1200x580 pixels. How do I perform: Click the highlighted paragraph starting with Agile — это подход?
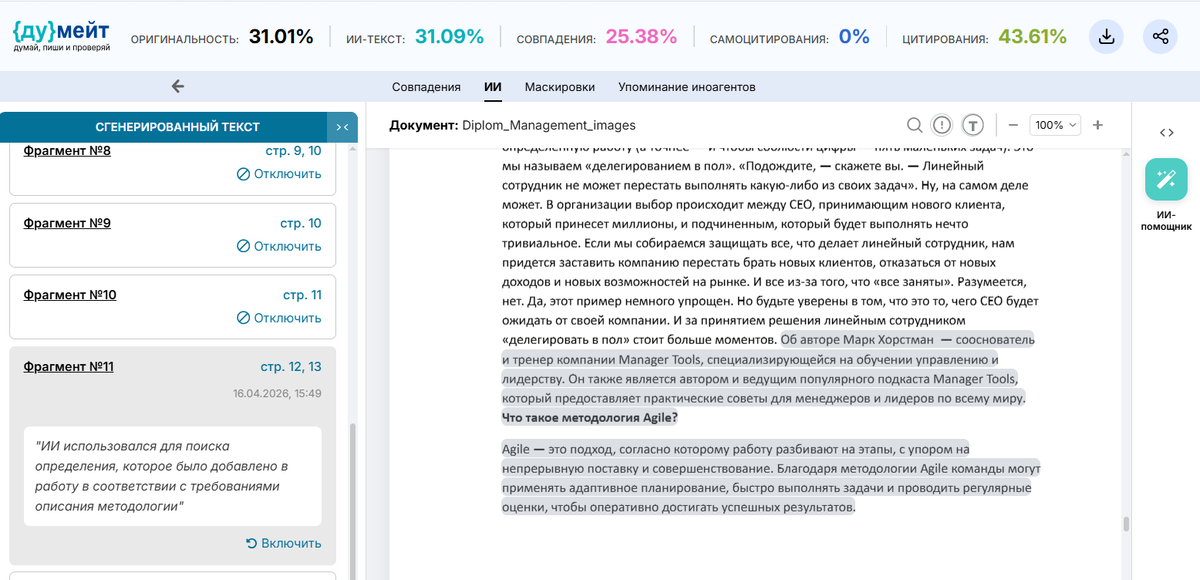click(770, 478)
